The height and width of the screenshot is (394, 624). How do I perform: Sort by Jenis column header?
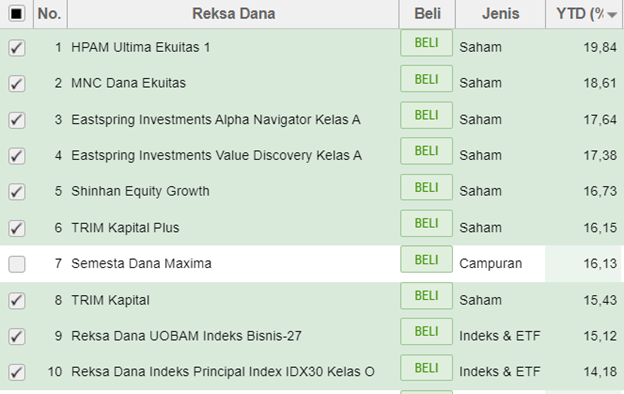pyautogui.click(x=500, y=14)
